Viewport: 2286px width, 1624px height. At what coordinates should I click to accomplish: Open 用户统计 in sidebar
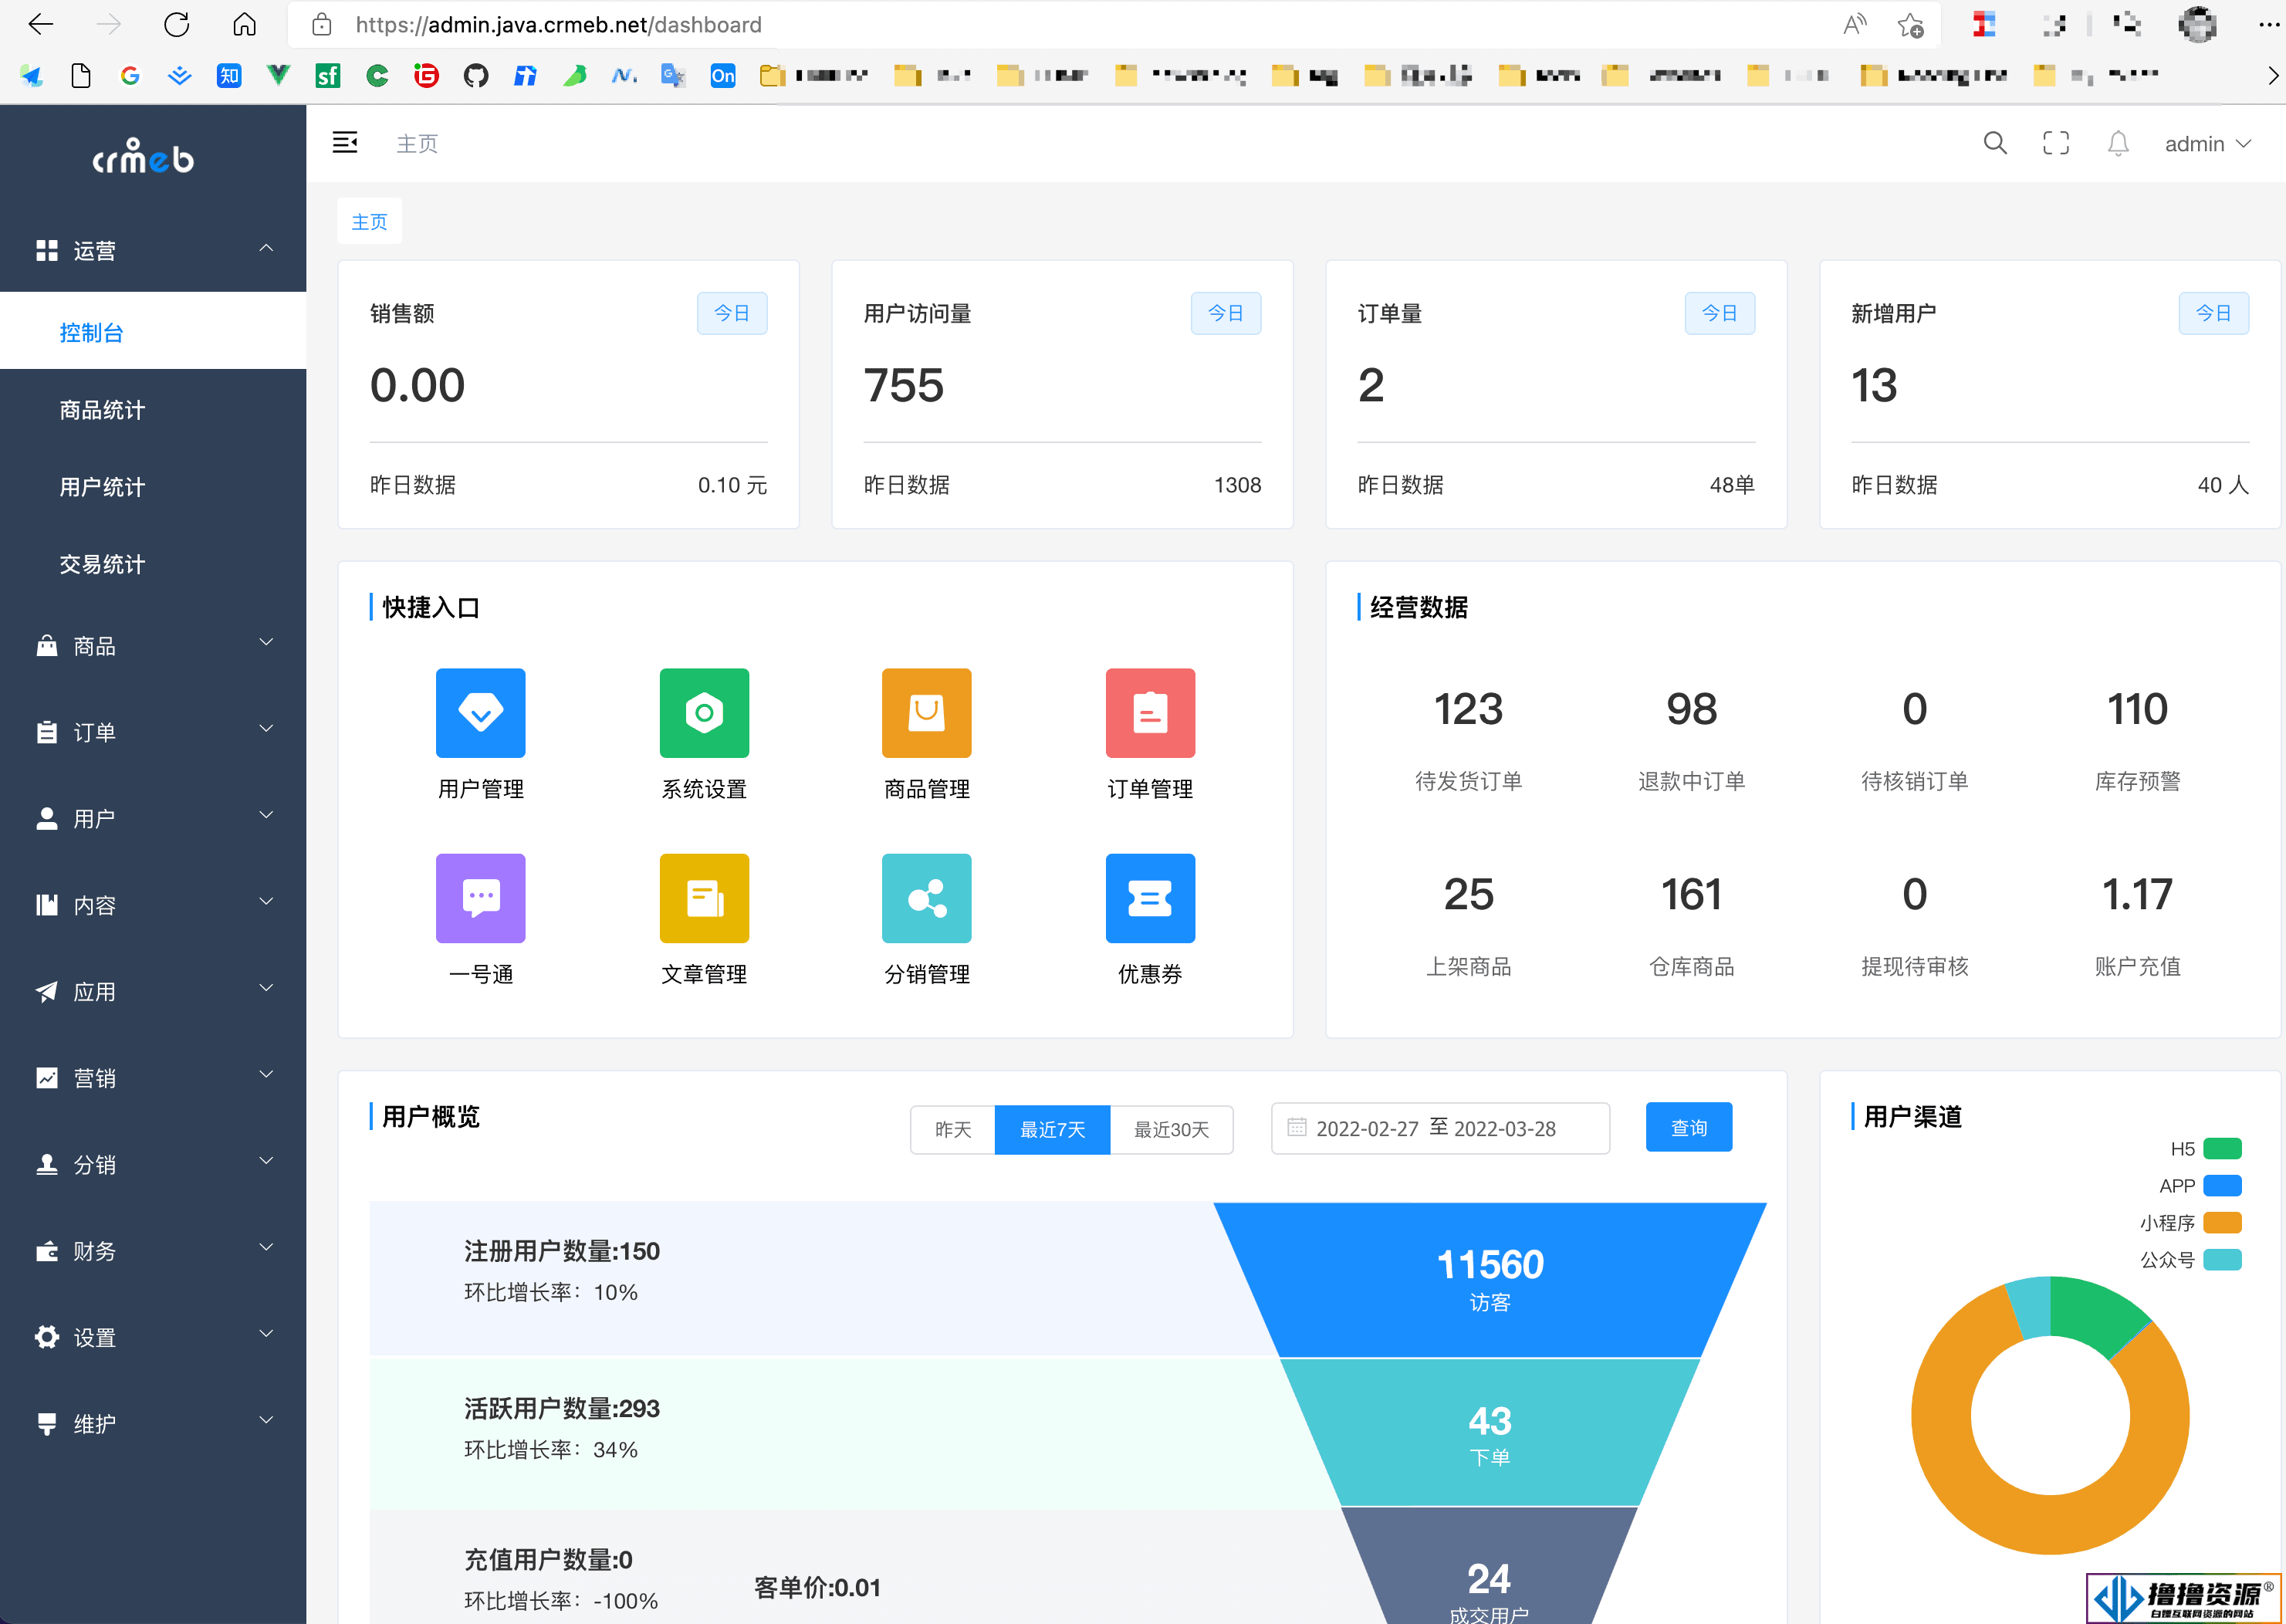pos(153,486)
